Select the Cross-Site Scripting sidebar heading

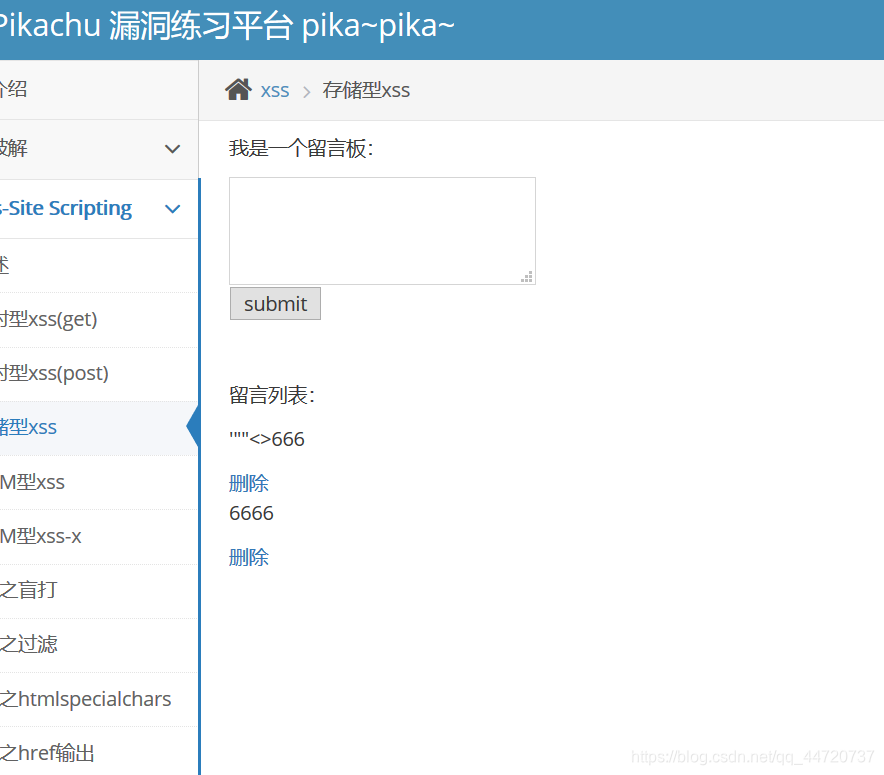[65, 209]
